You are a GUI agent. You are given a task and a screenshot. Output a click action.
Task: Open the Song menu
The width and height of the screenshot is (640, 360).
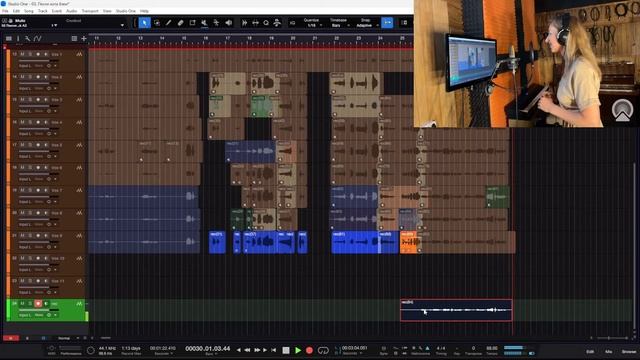pyautogui.click(x=29, y=11)
